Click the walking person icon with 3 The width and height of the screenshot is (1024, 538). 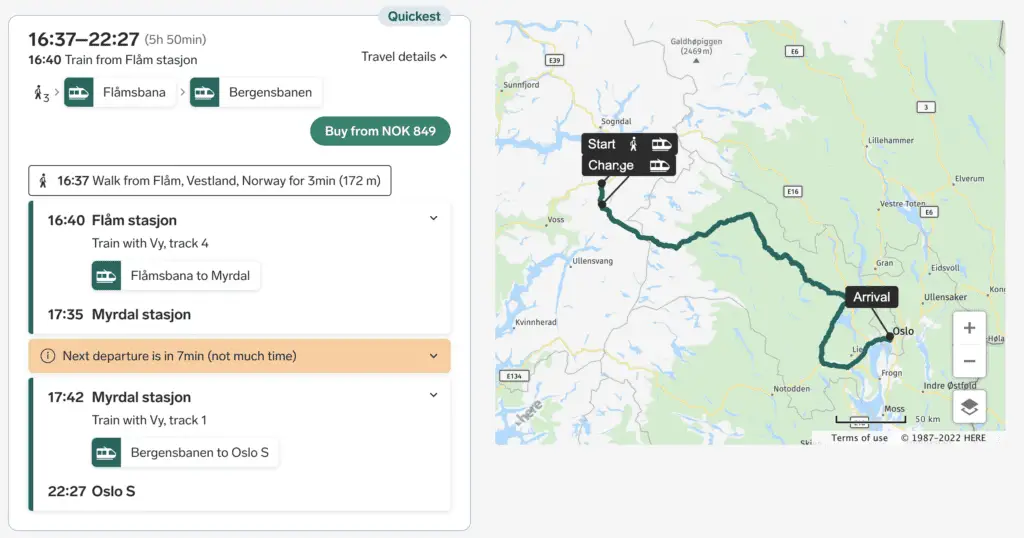pos(41,93)
